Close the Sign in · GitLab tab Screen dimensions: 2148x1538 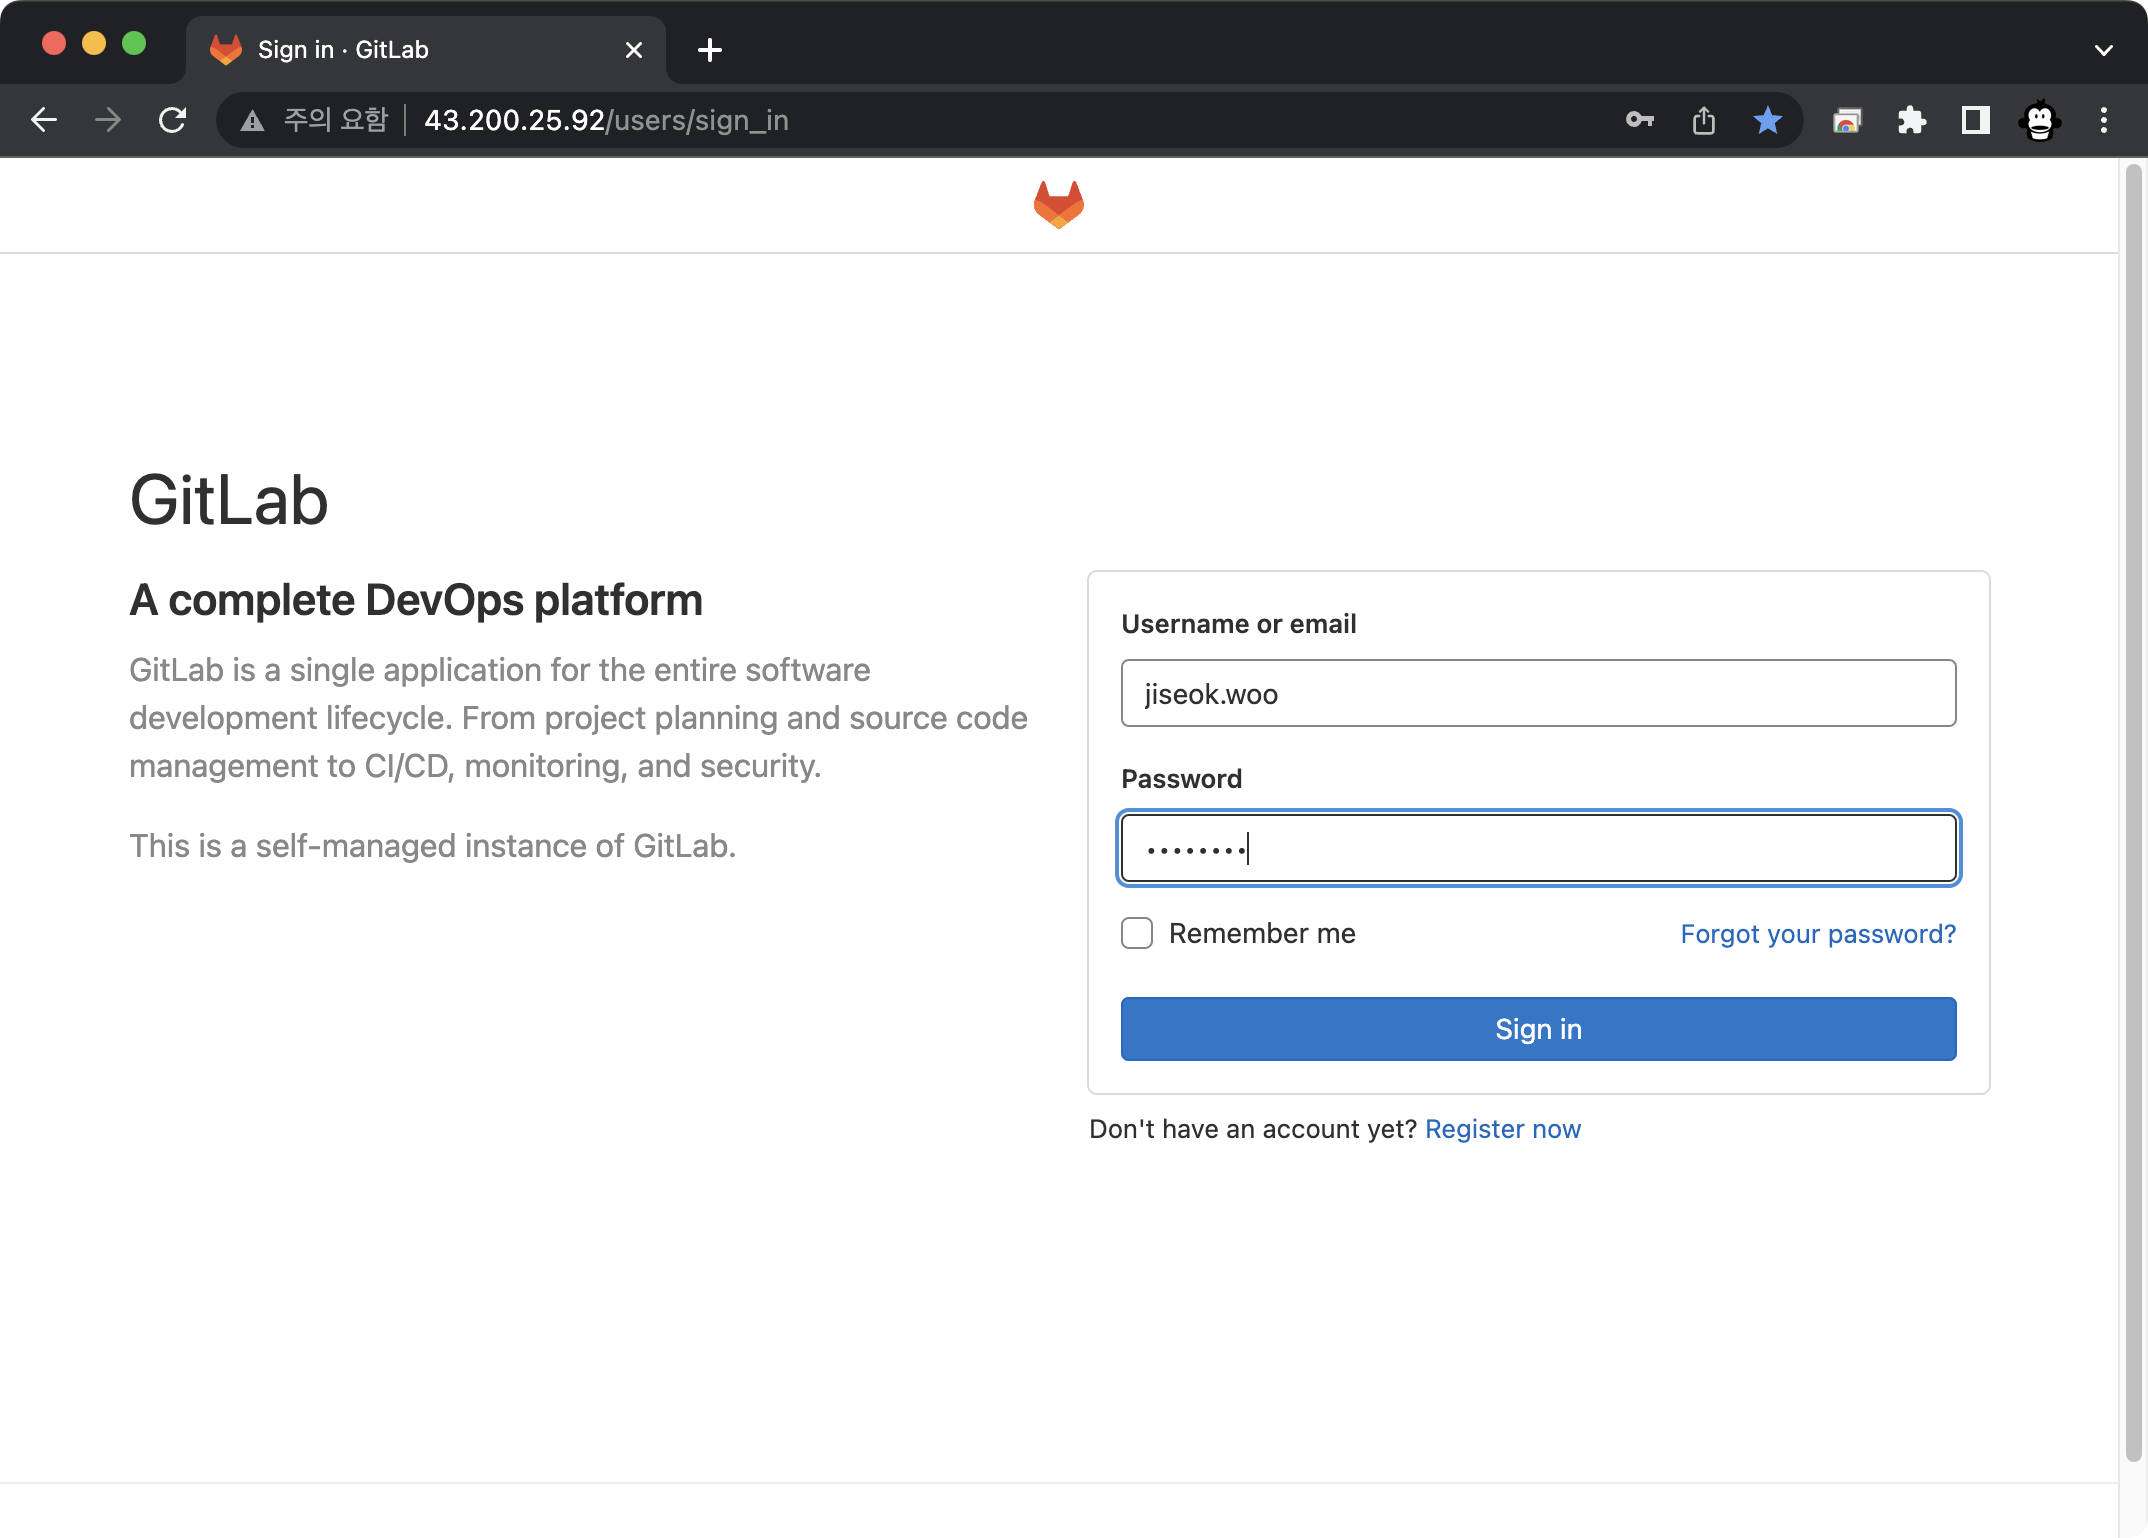point(634,50)
